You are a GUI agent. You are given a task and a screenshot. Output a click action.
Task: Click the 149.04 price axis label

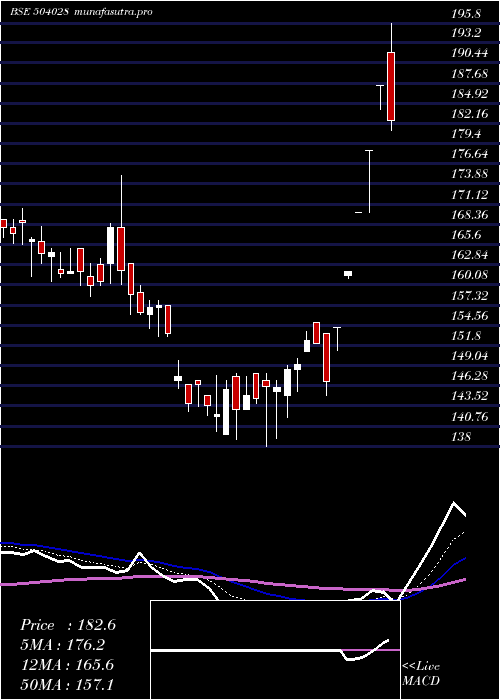point(470,356)
